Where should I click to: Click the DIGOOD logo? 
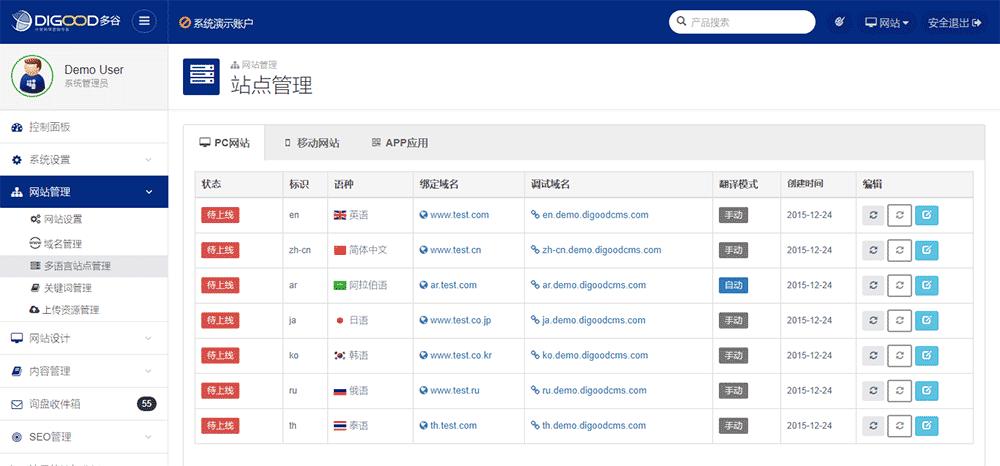coord(65,22)
